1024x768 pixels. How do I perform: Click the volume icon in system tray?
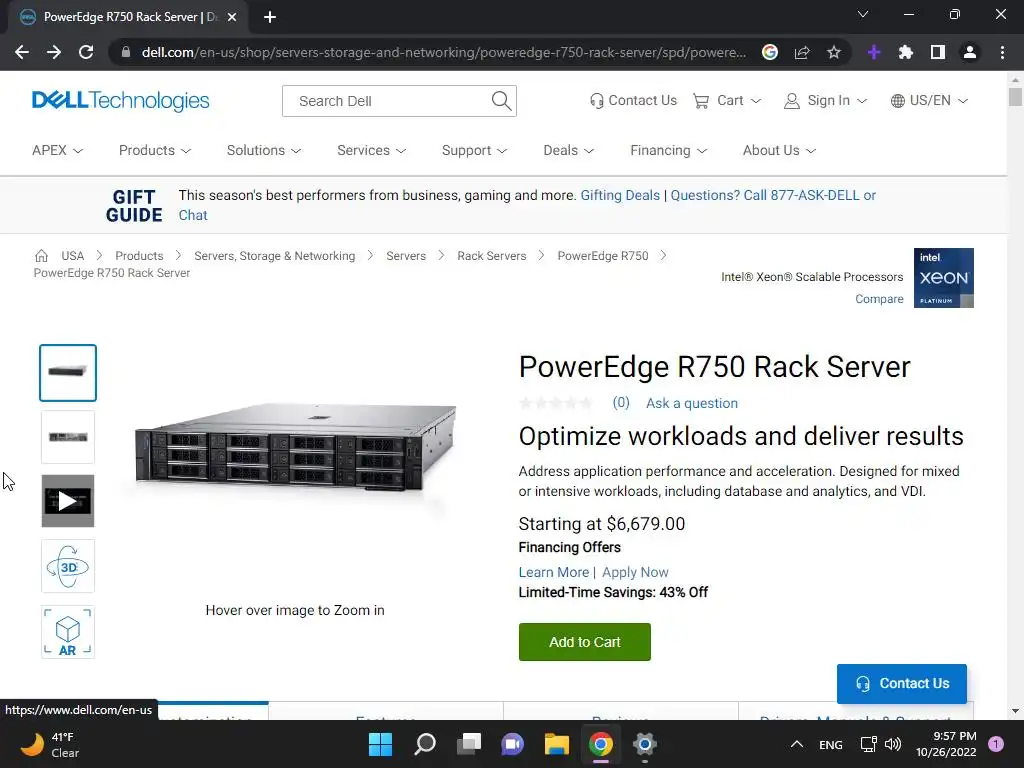tap(893, 744)
